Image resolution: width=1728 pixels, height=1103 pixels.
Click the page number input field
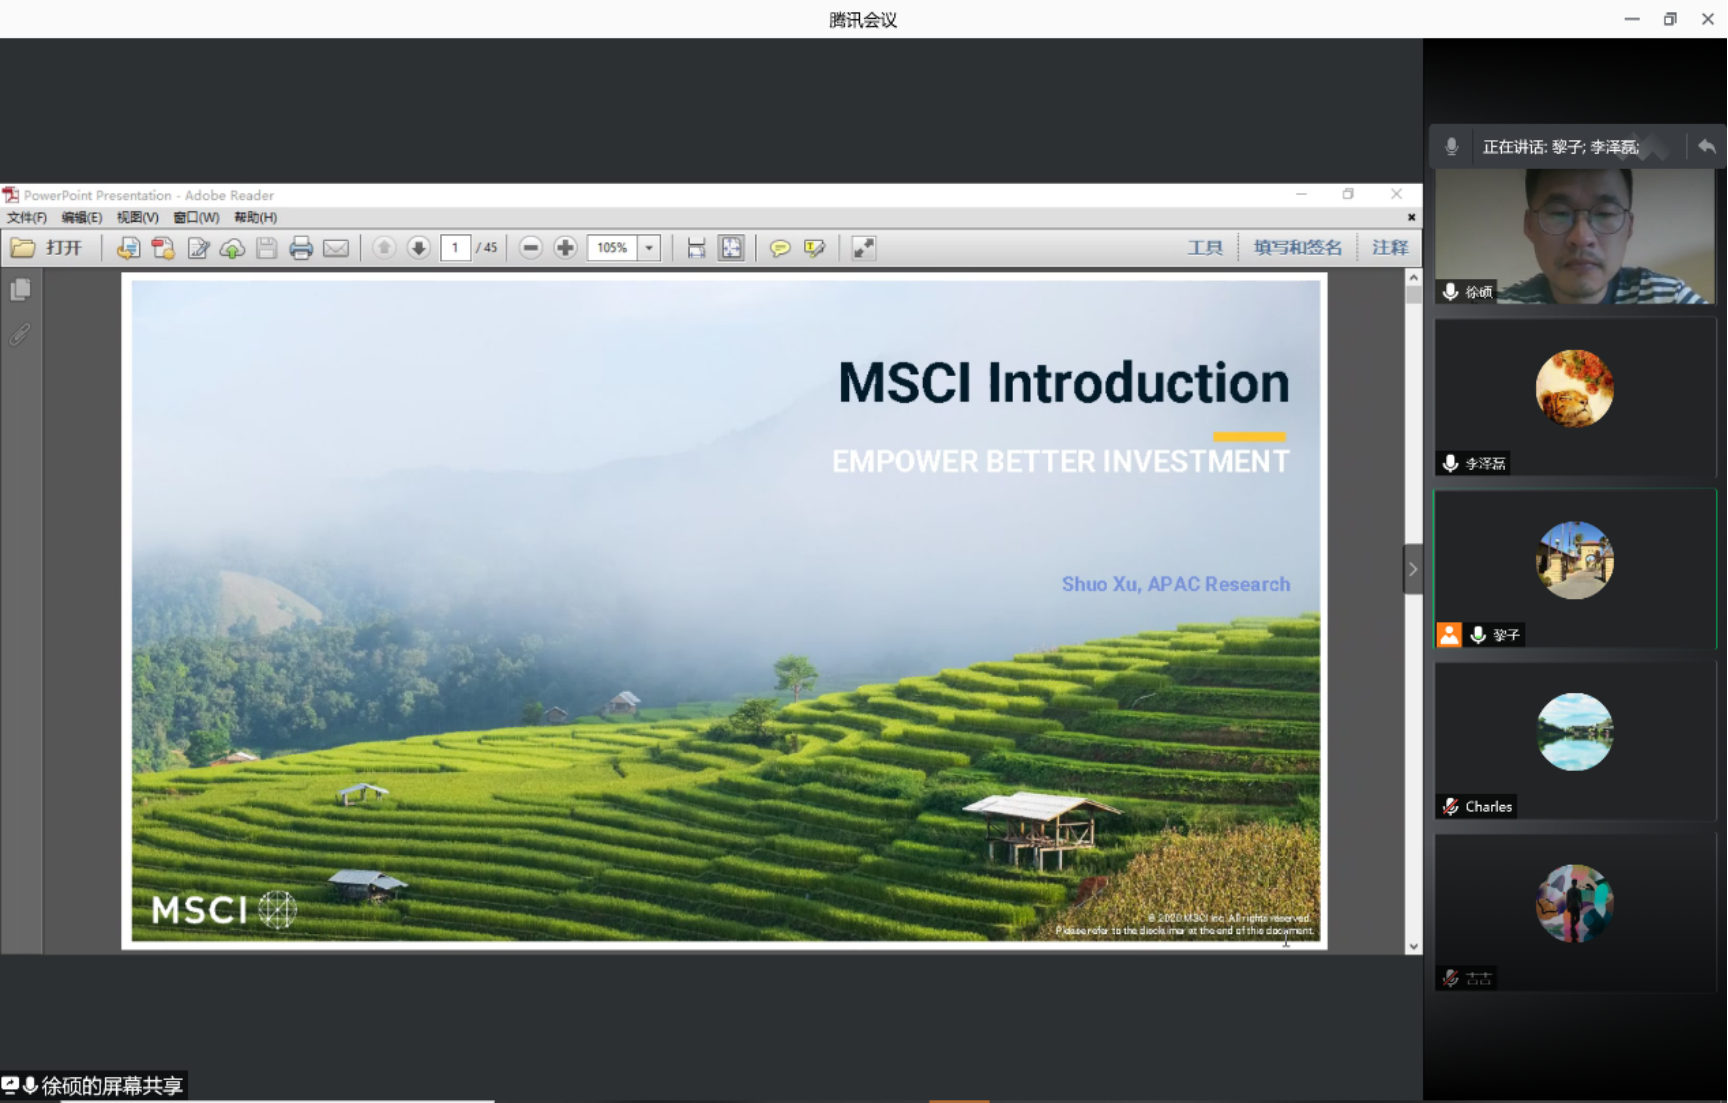click(x=455, y=248)
